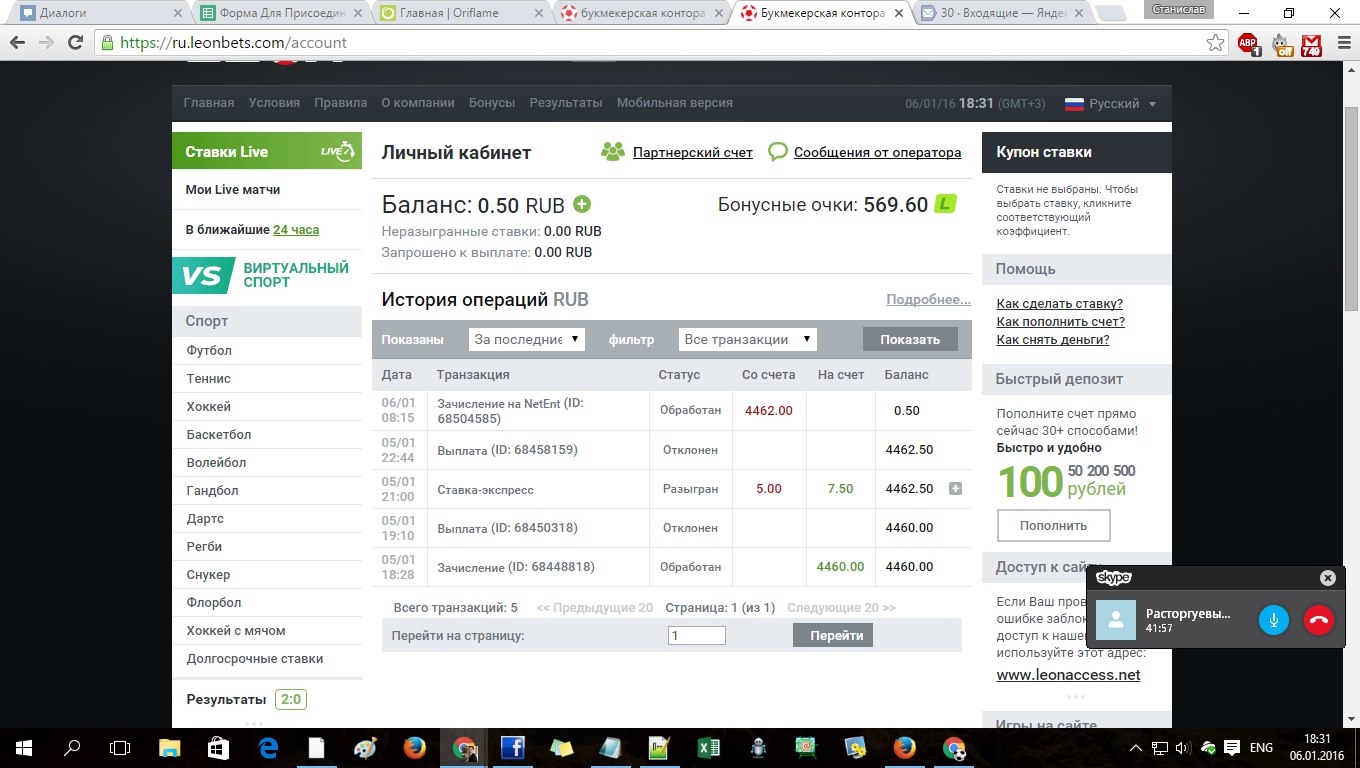This screenshot has width=1360, height=768.
Task: Click the extension icon labeled off
Action: pos(1281,44)
